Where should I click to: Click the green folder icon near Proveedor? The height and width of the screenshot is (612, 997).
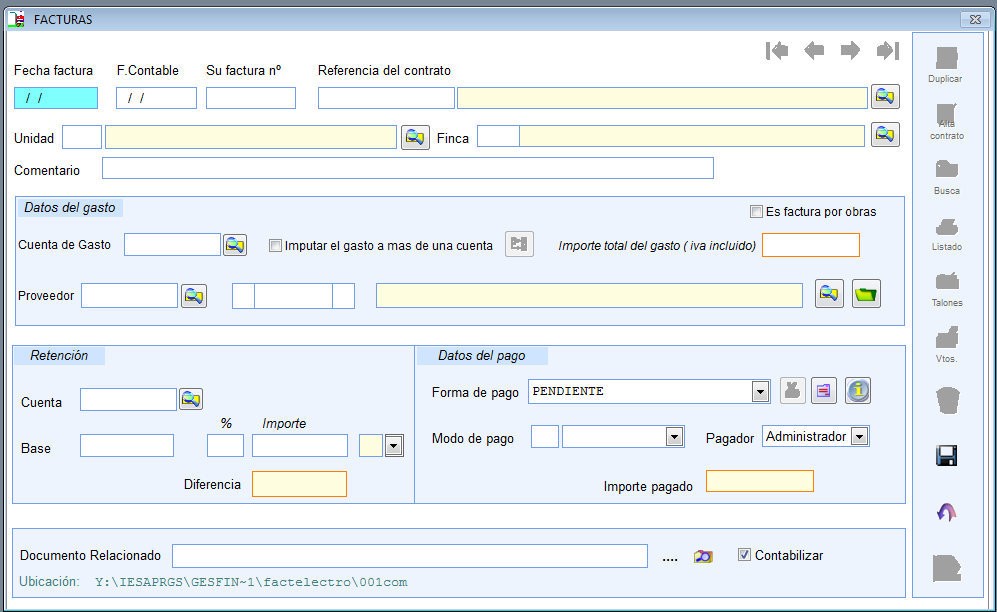coord(866,295)
